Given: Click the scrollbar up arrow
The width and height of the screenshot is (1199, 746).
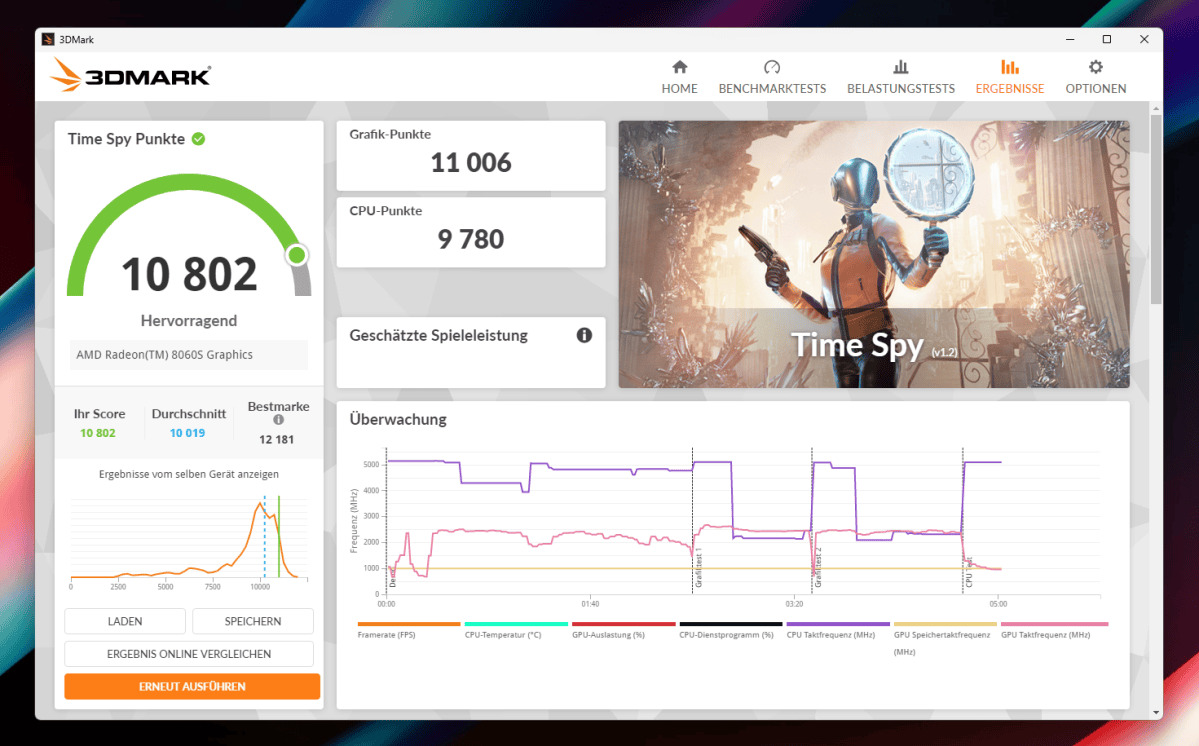Looking at the screenshot, I should point(1155,109).
